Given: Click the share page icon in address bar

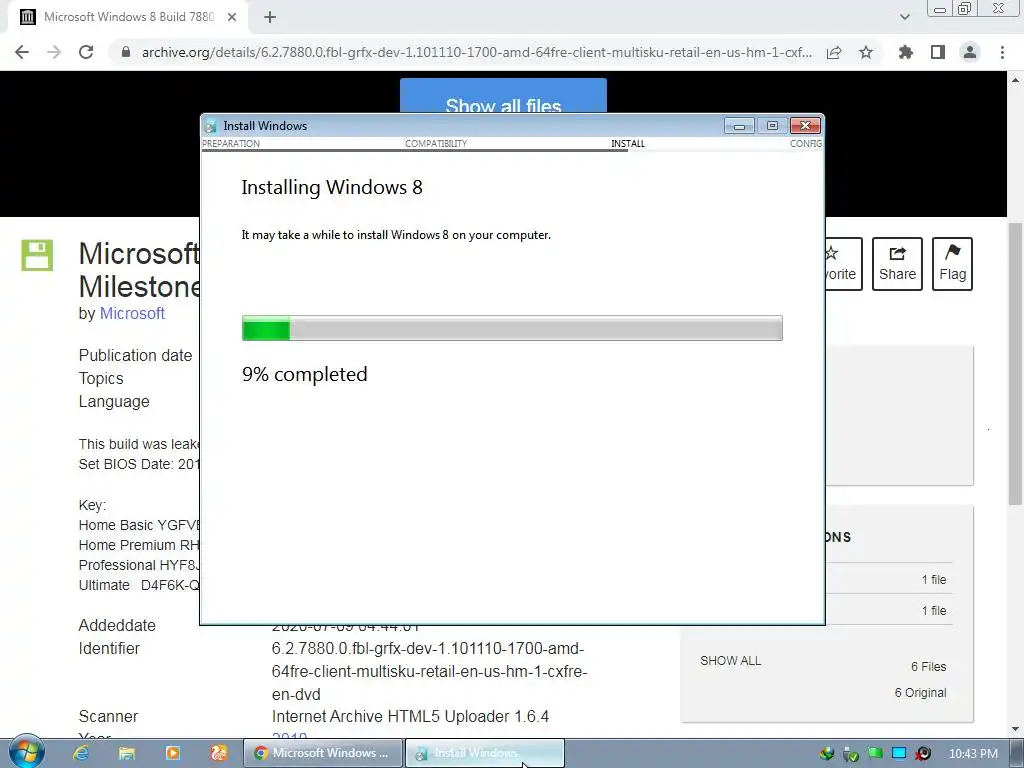Looking at the screenshot, I should click(834, 52).
